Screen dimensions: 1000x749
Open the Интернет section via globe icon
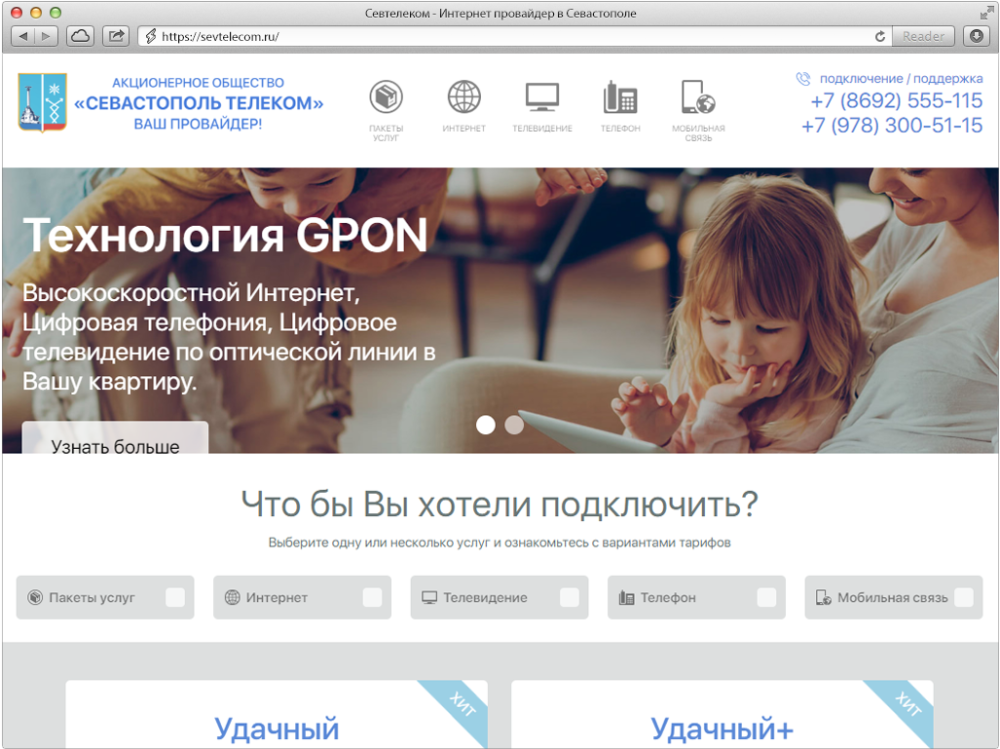pyautogui.click(x=463, y=95)
